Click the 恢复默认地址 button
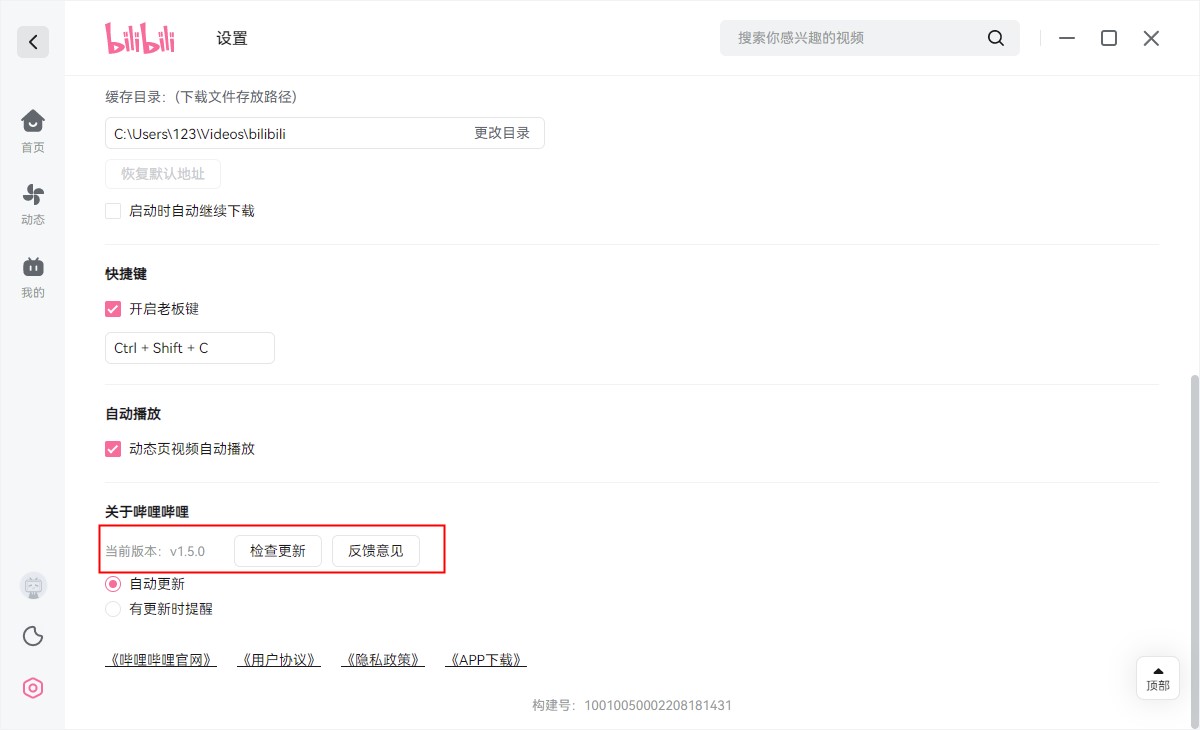This screenshot has width=1200, height=730. click(x=163, y=173)
